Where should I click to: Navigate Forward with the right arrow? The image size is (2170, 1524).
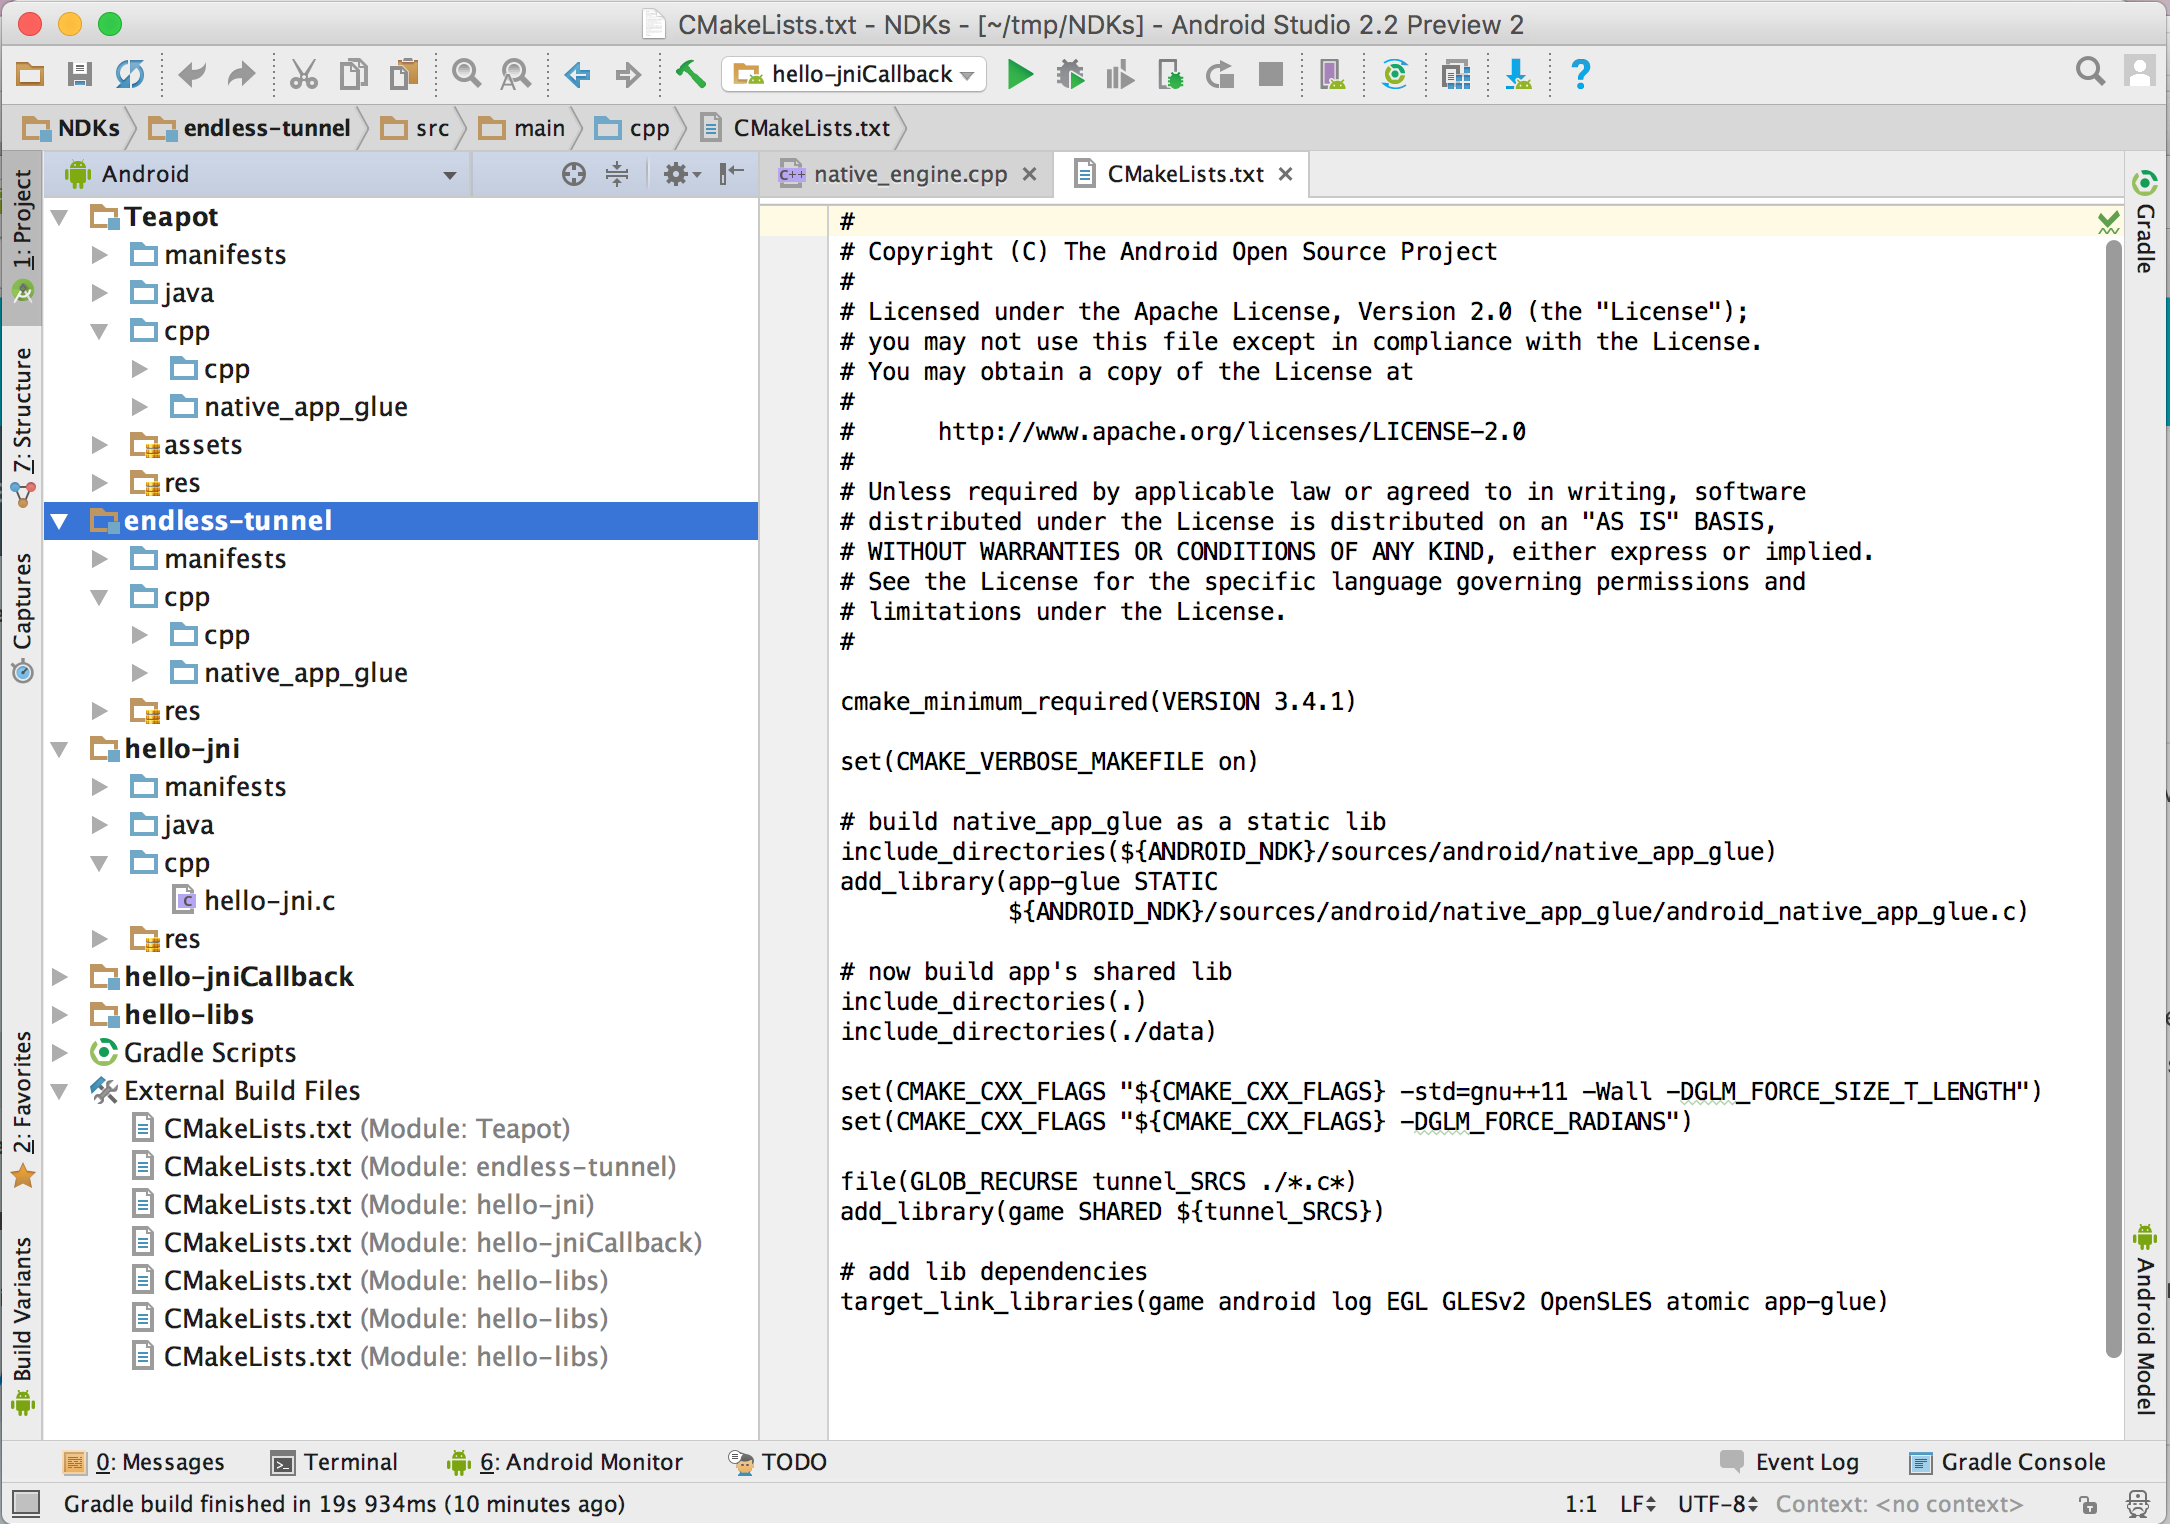coord(628,74)
